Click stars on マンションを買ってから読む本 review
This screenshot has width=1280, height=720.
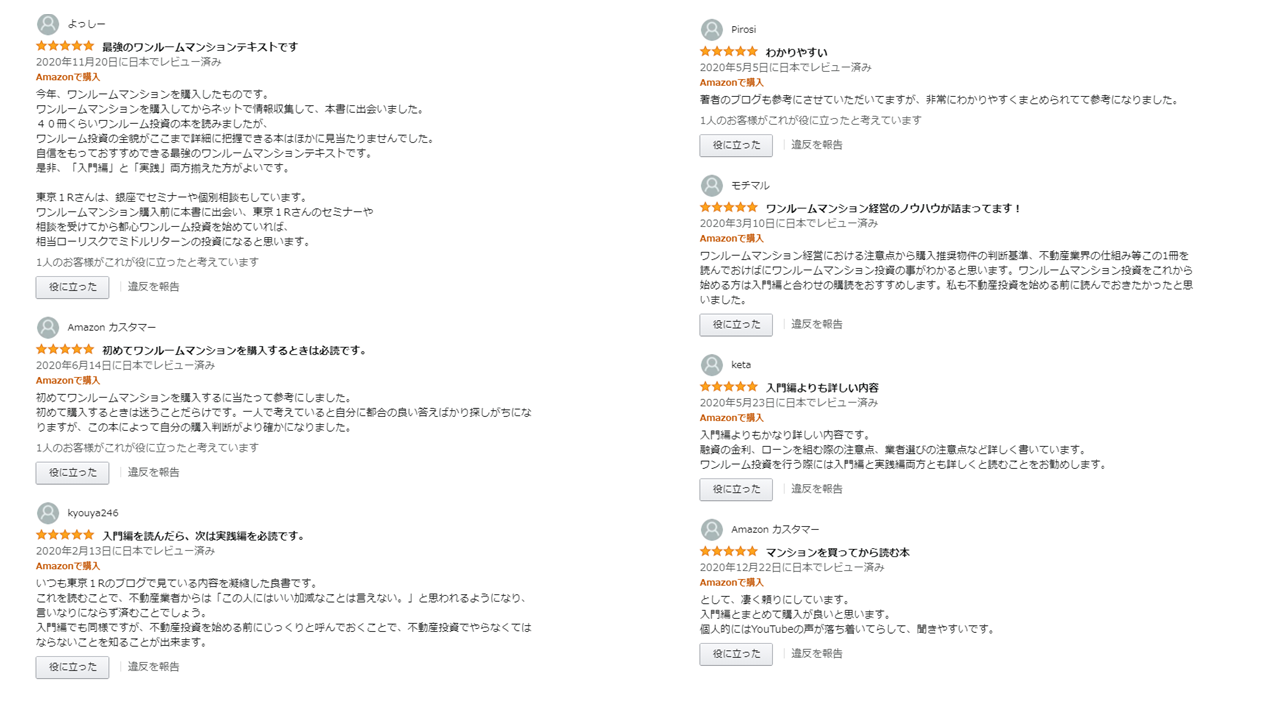pyautogui.click(x=728, y=551)
